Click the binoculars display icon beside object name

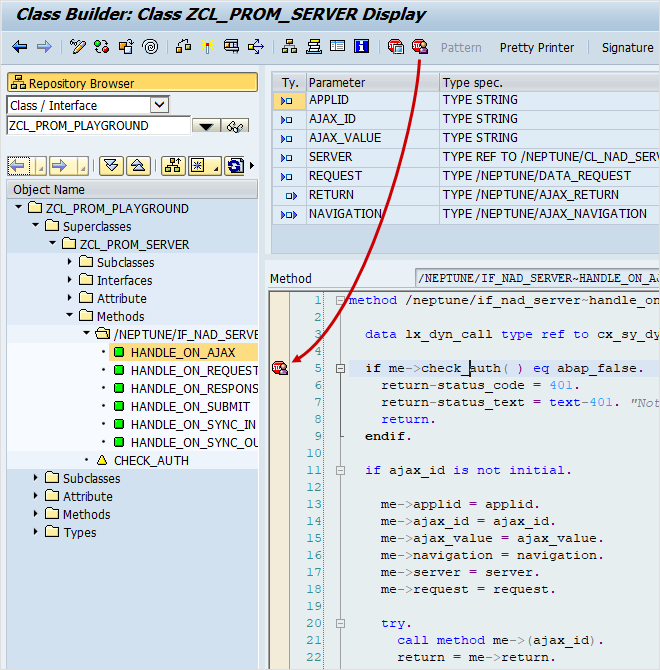pyautogui.click(x=236, y=126)
